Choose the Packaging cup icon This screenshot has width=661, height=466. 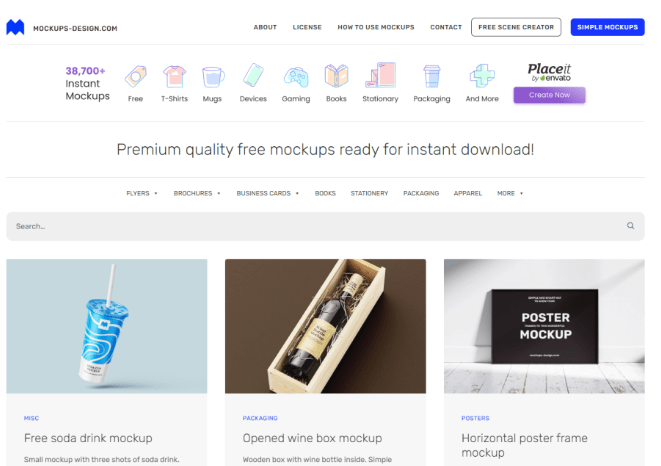point(432,76)
